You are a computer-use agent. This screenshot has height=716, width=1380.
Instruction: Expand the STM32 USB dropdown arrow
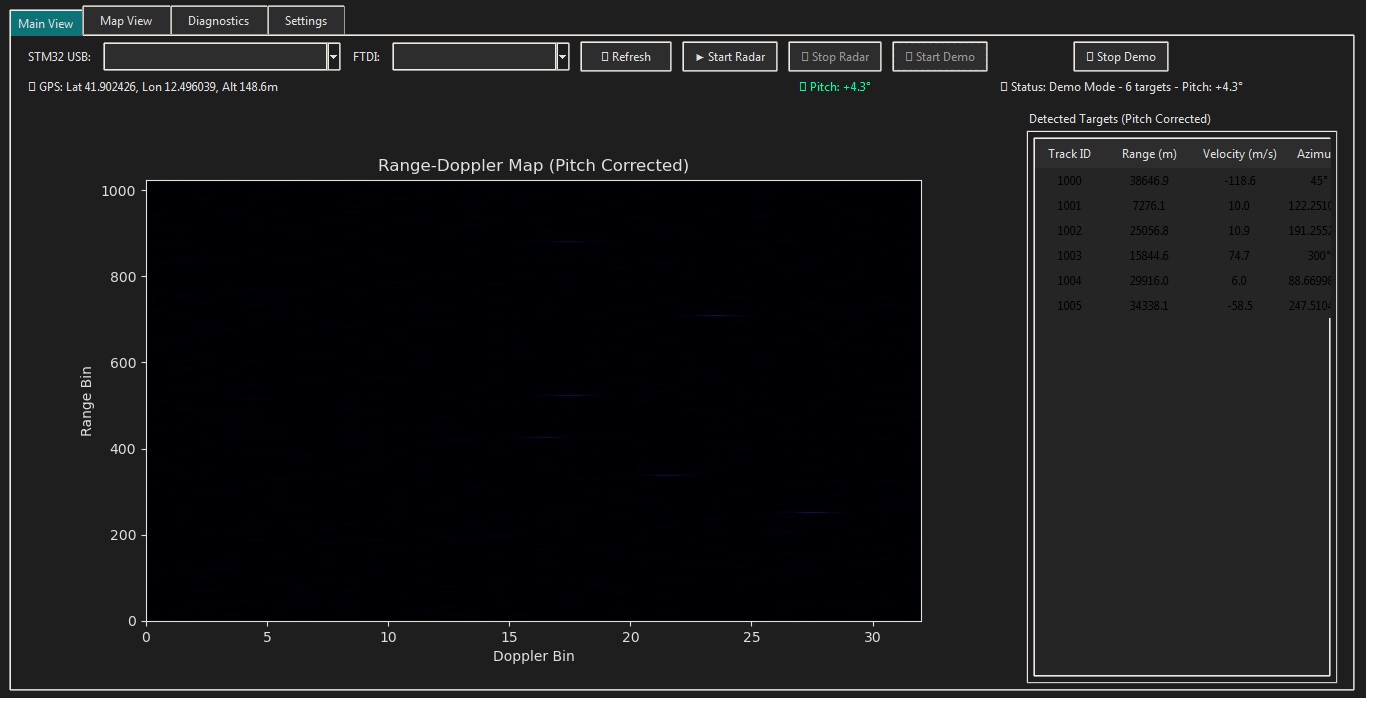tap(334, 57)
